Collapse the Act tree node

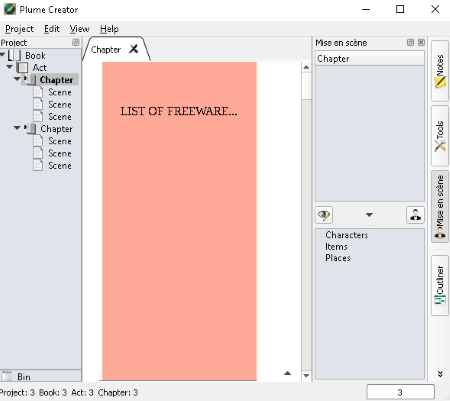[9, 67]
